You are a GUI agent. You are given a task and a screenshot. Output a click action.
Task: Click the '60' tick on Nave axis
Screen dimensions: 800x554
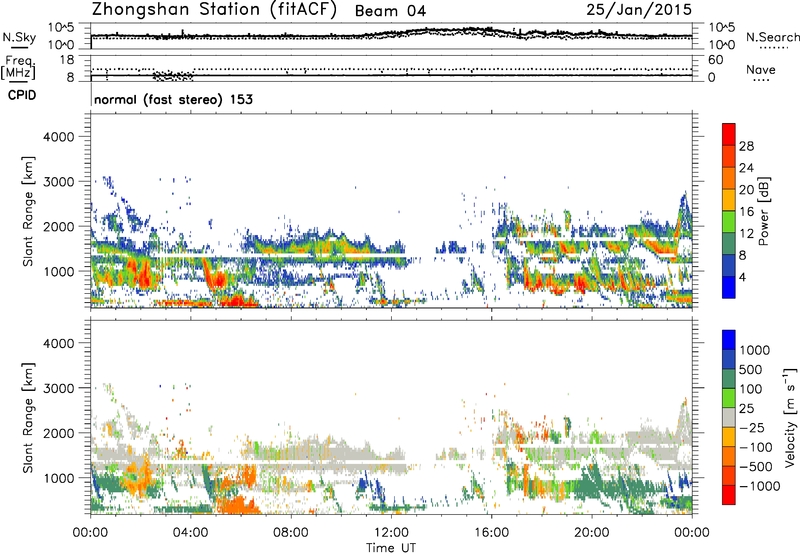pyautogui.click(x=715, y=60)
